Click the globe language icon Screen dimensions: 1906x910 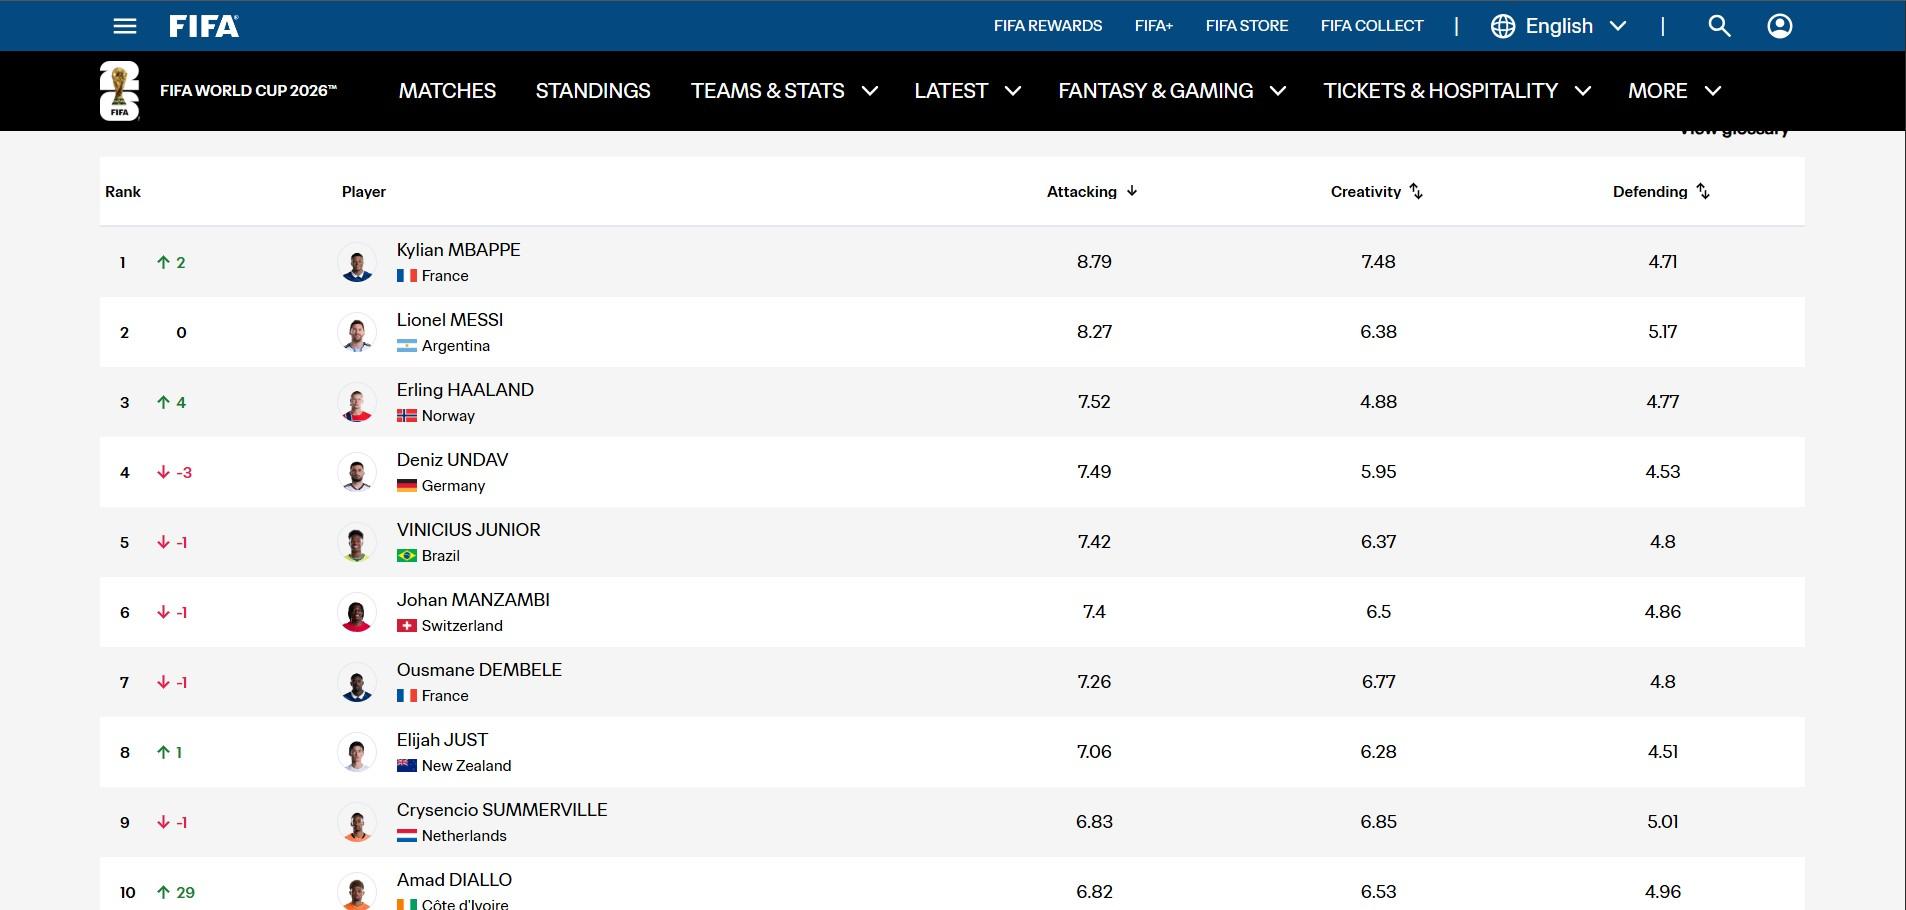1503,27
